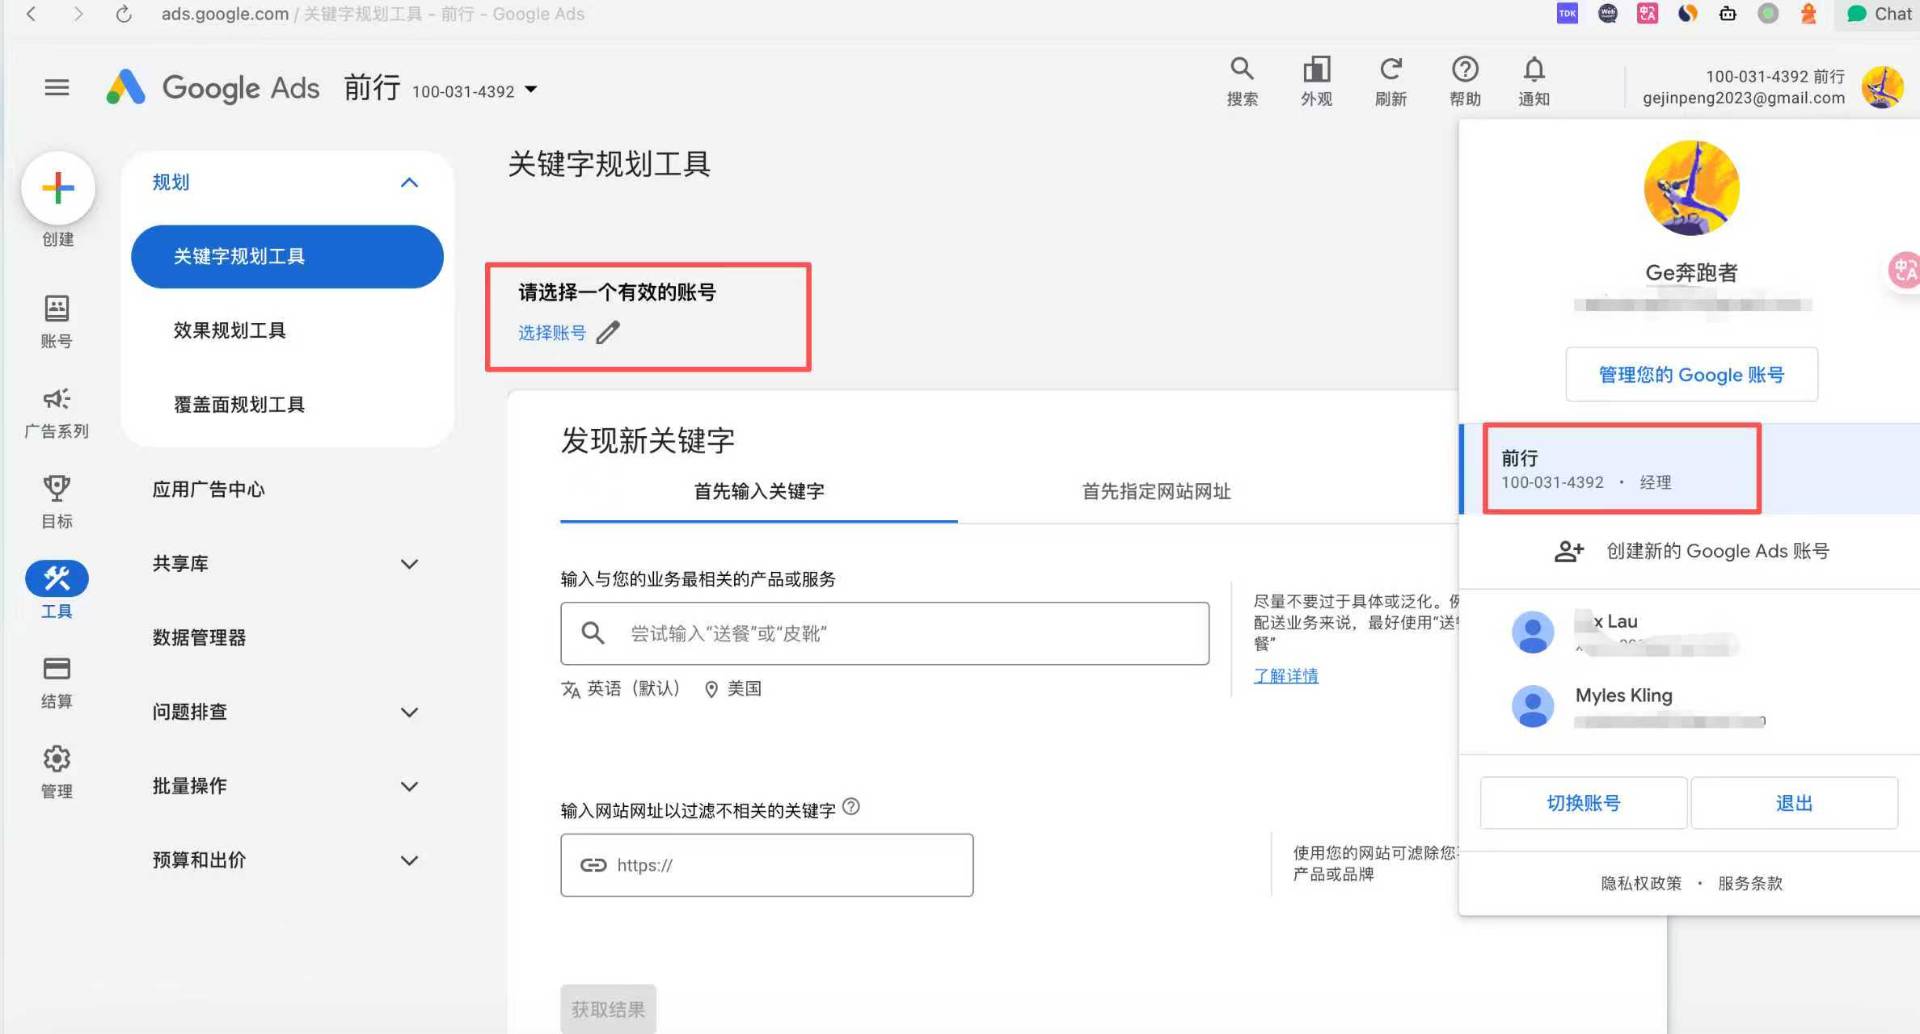The height and width of the screenshot is (1034, 1920).
Task: Click the large Ge奔跑者 profile picture
Action: pyautogui.click(x=1691, y=188)
